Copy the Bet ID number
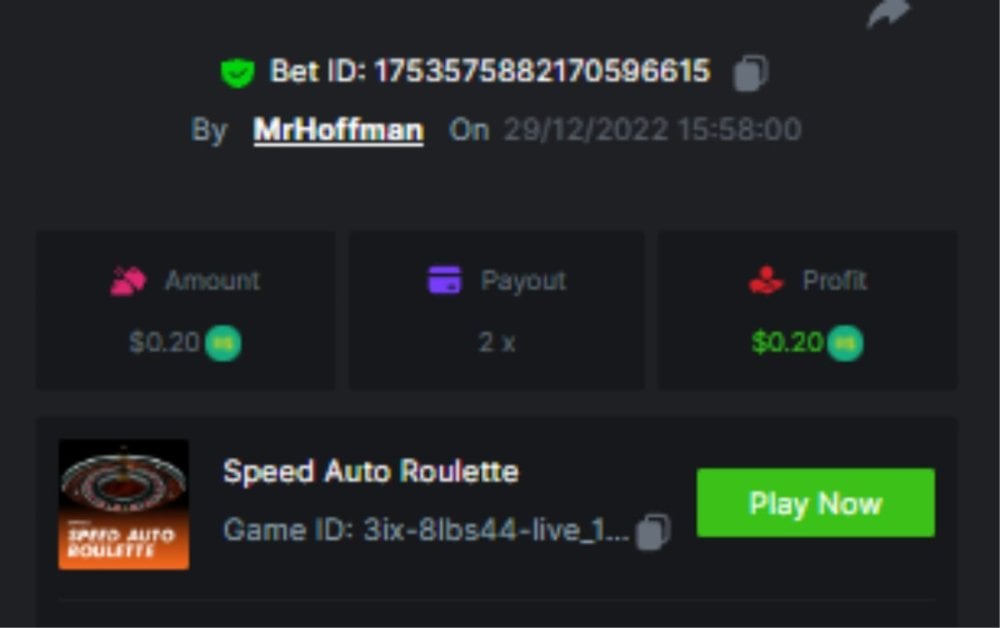The height and width of the screenshot is (628, 1000). (x=750, y=73)
